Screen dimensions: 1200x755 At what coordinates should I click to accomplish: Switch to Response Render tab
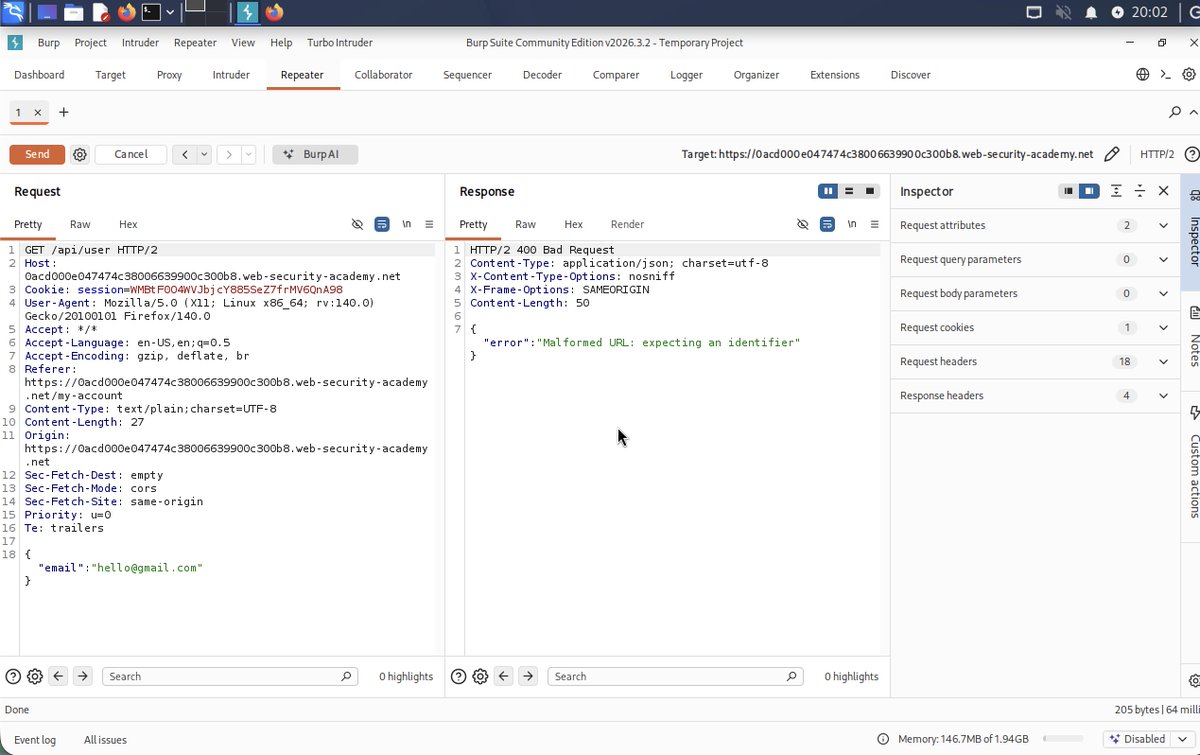[627, 224]
